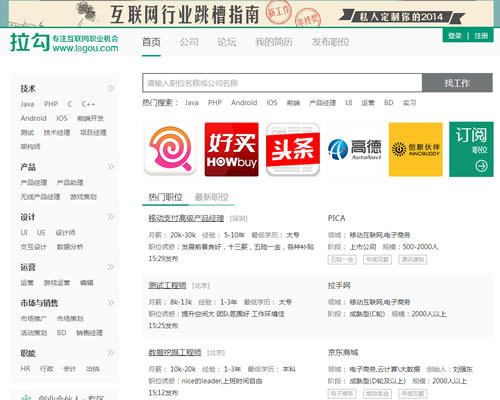The height and width of the screenshot is (400, 500).
Task: Click 游戏运营 in the sidebar
Action: [x=57, y=283]
